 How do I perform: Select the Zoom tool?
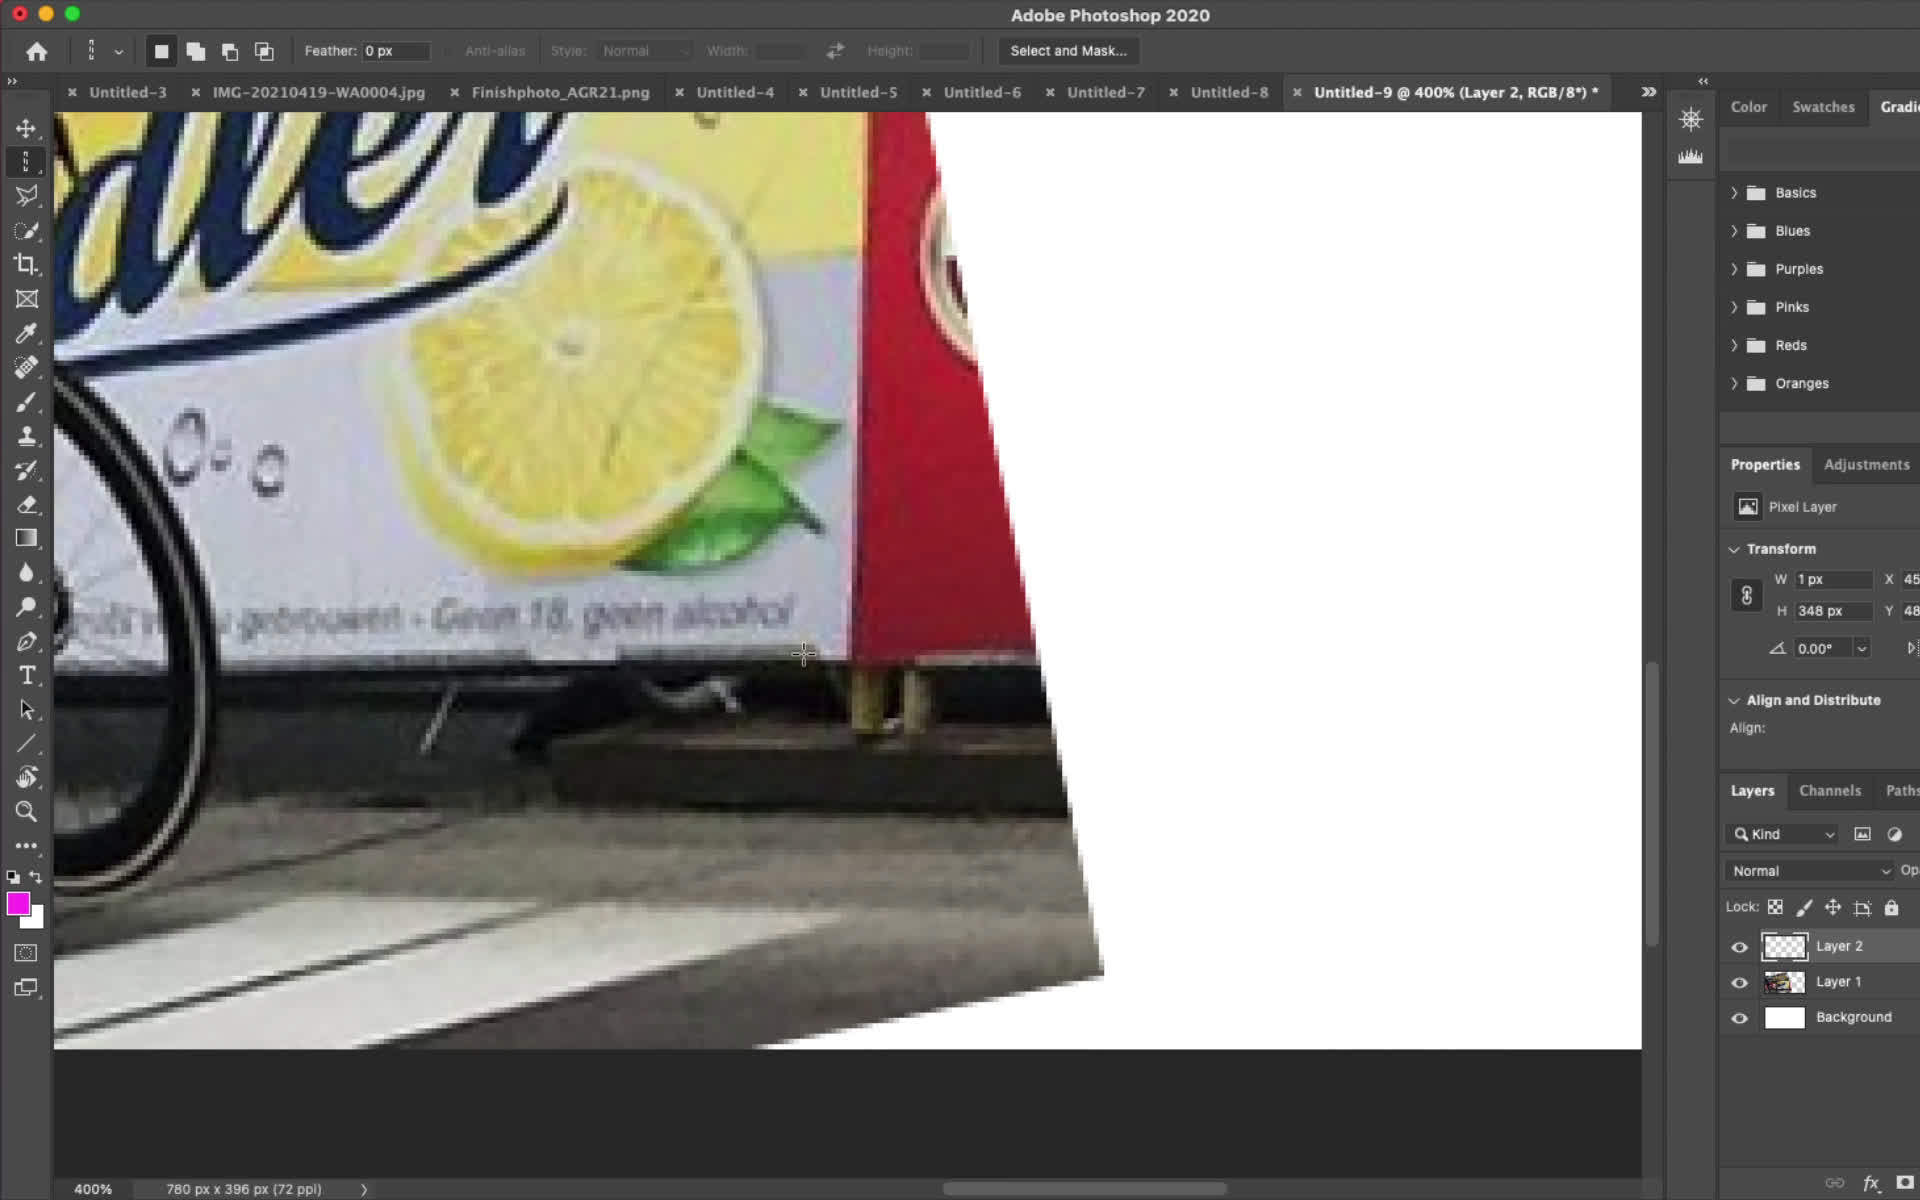point(26,811)
